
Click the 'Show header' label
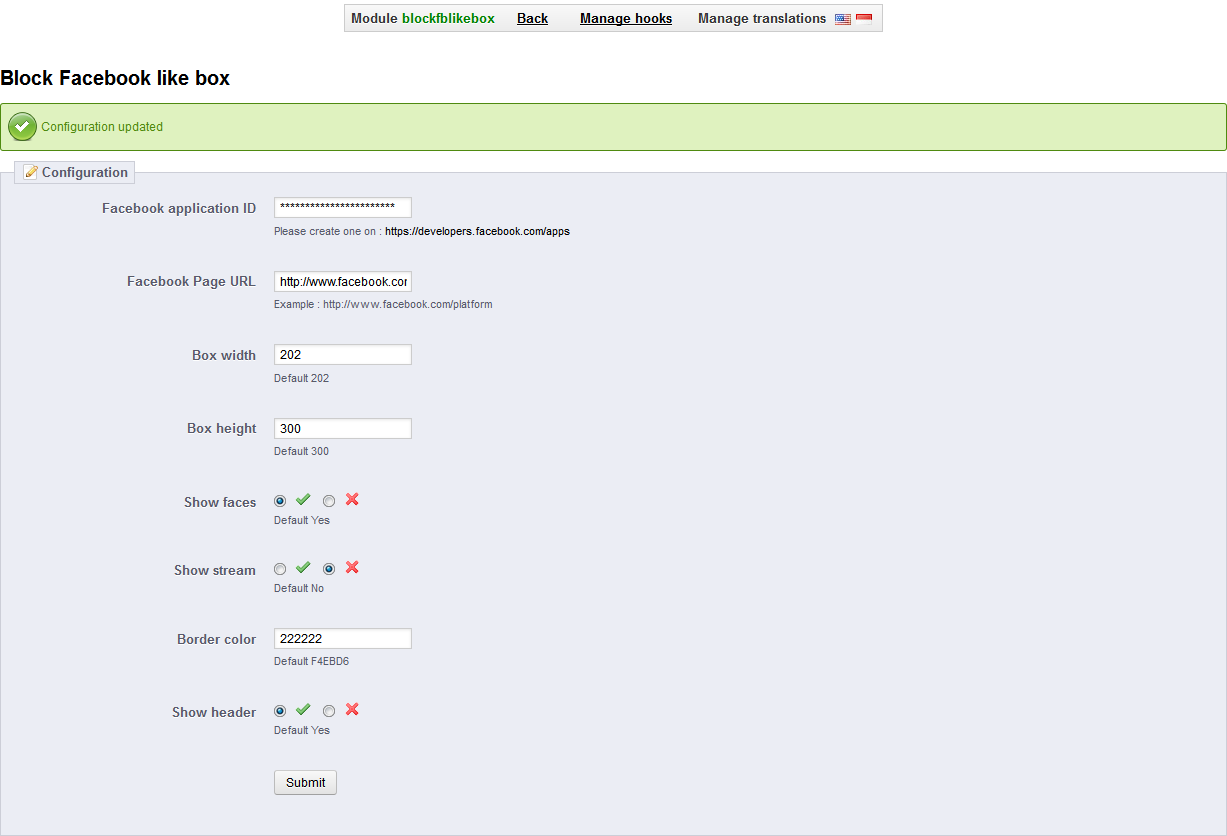click(x=214, y=712)
